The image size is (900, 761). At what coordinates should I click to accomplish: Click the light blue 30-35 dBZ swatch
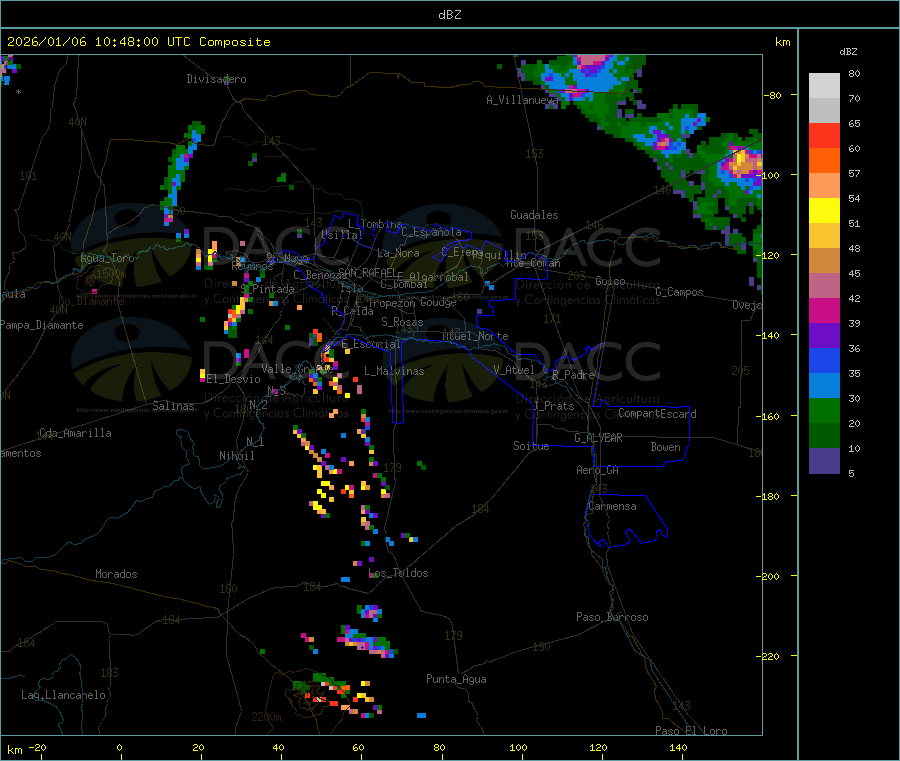tap(824, 386)
